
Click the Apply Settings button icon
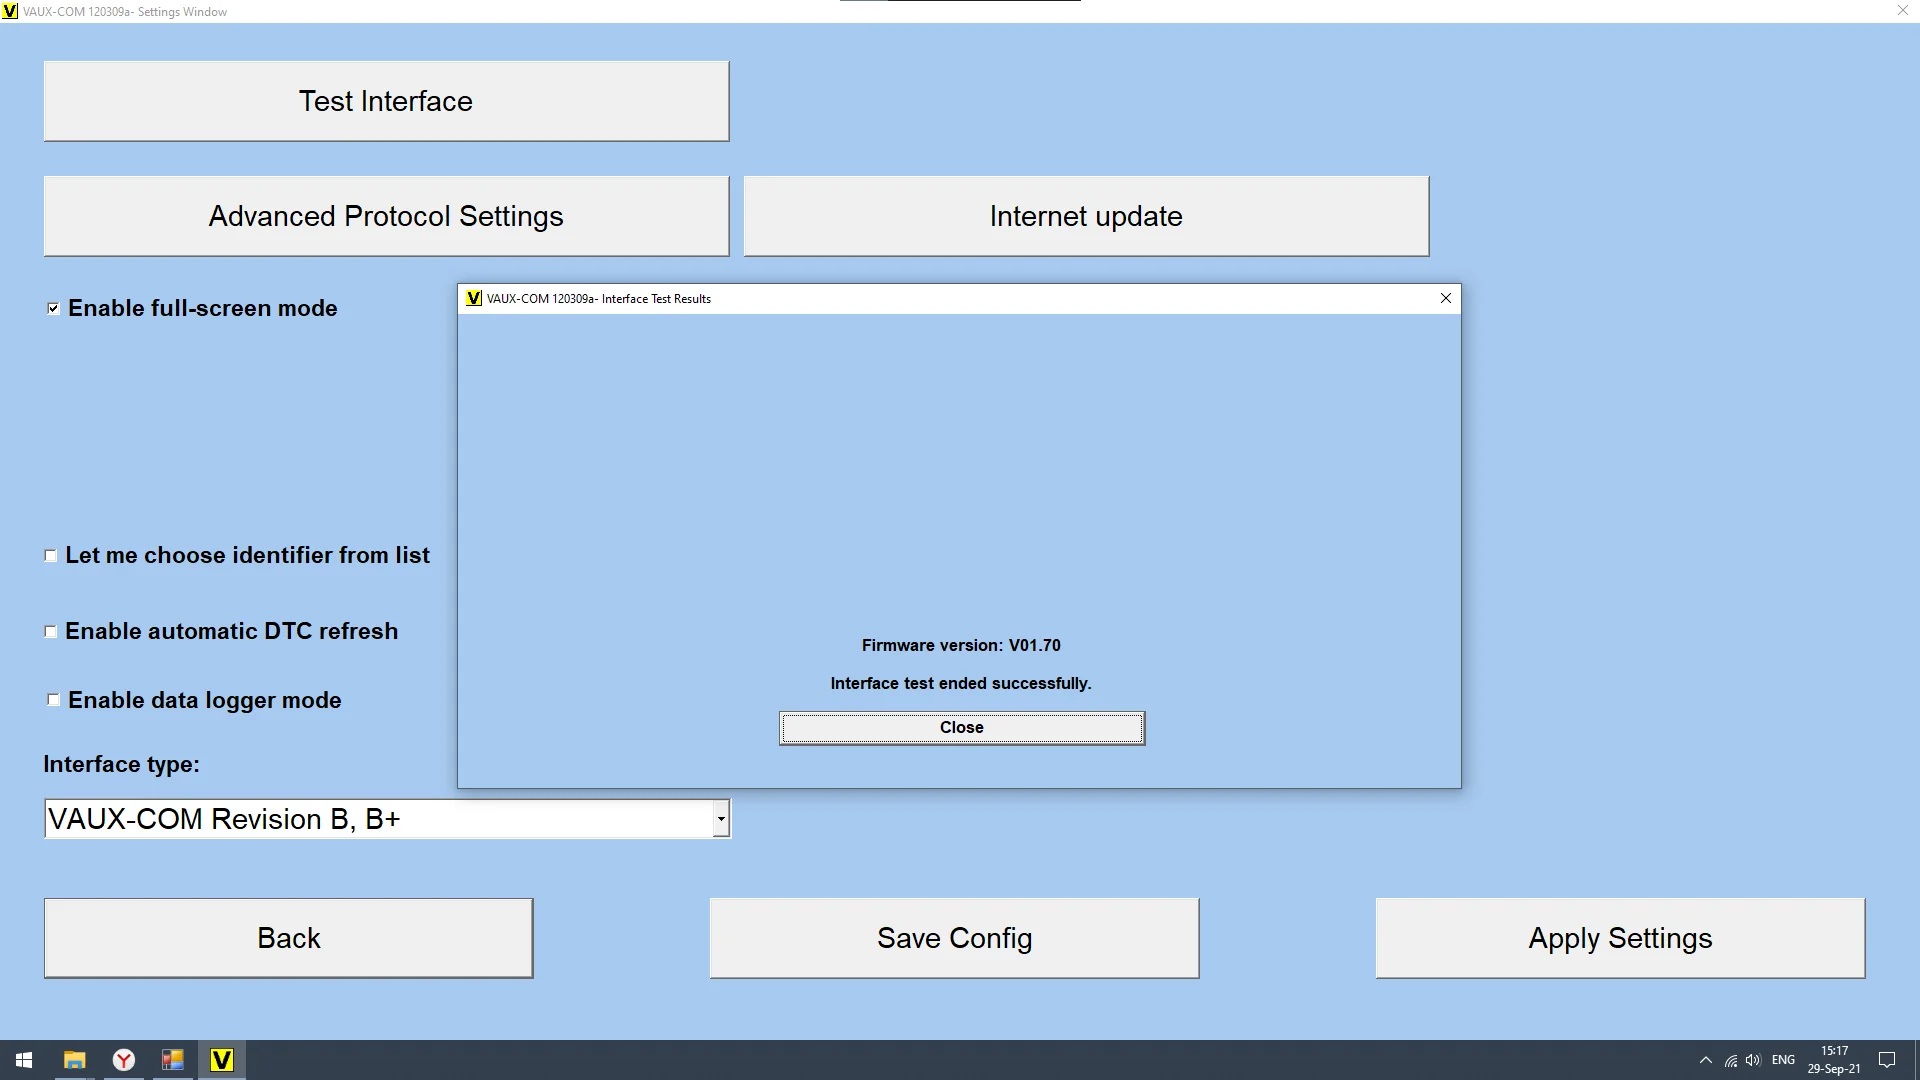1619,936
